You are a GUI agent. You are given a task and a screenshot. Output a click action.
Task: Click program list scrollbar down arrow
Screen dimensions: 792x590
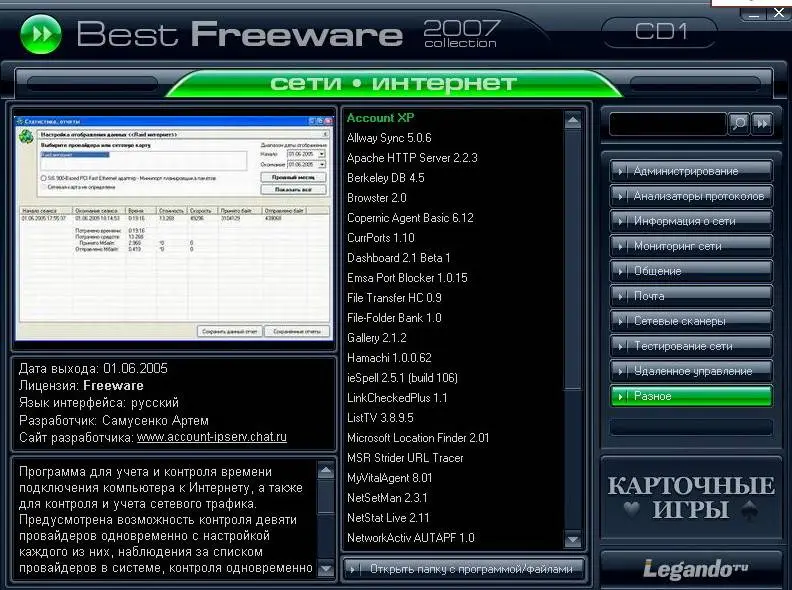(x=573, y=539)
